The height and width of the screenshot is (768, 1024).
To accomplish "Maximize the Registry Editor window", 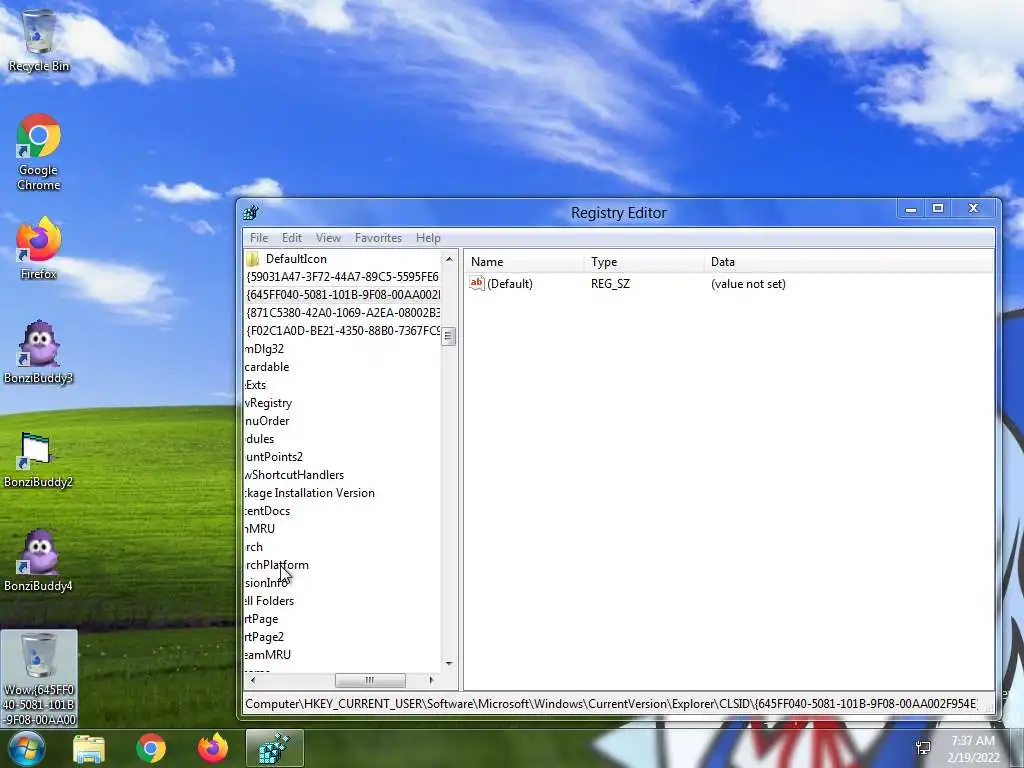I will coord(938,209).
